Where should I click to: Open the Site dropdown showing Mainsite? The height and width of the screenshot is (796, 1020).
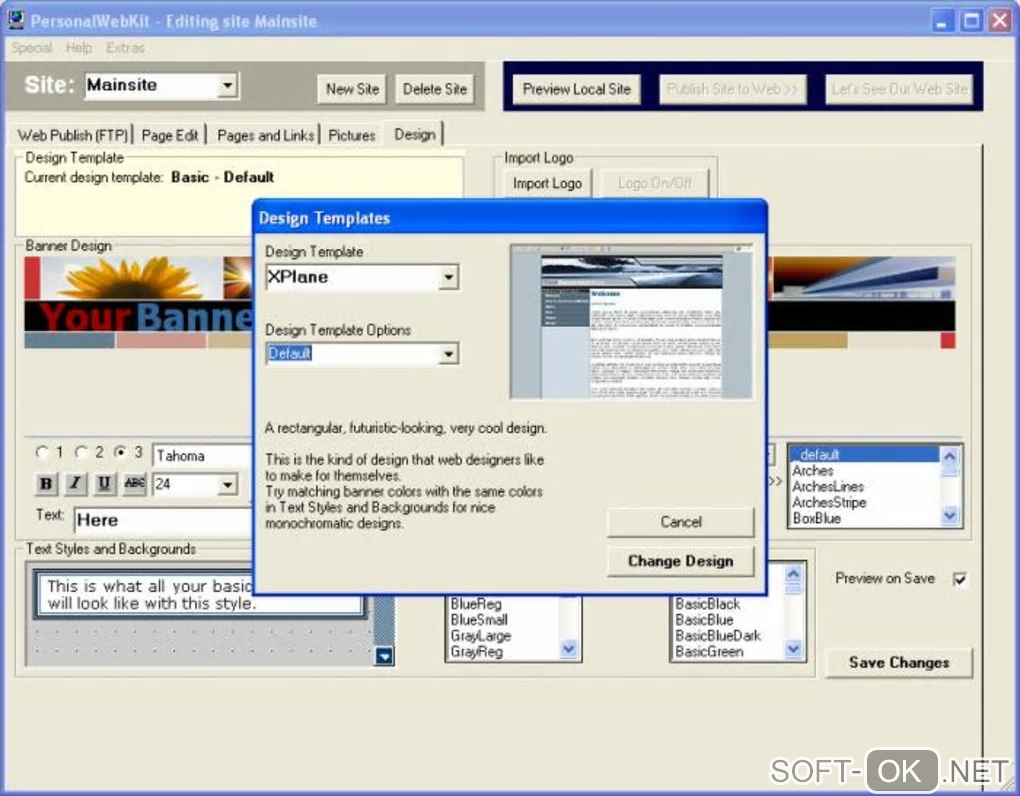click(x=227, y=85)
